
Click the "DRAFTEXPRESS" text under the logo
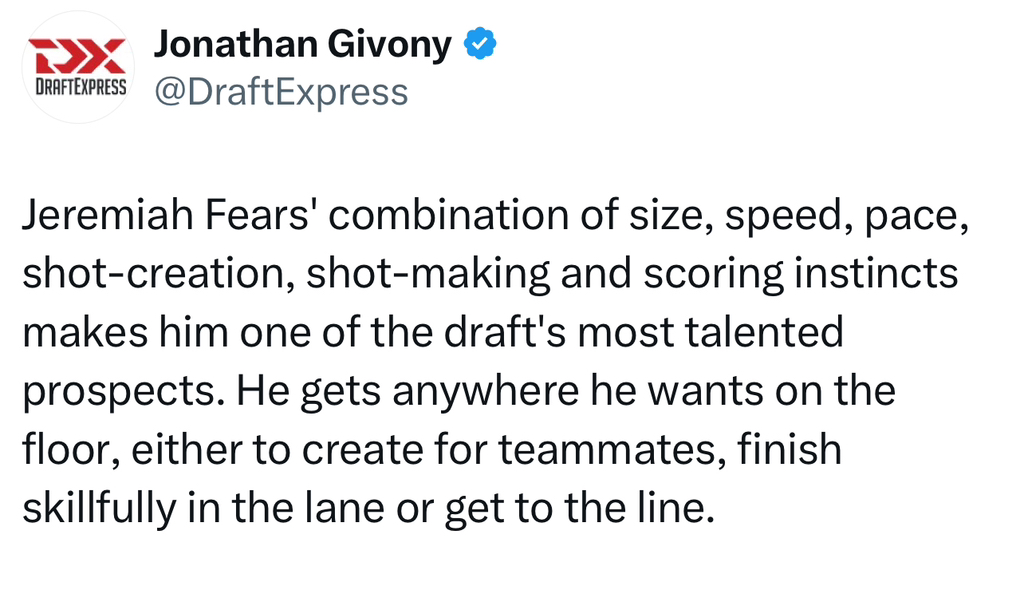point(78,86)
